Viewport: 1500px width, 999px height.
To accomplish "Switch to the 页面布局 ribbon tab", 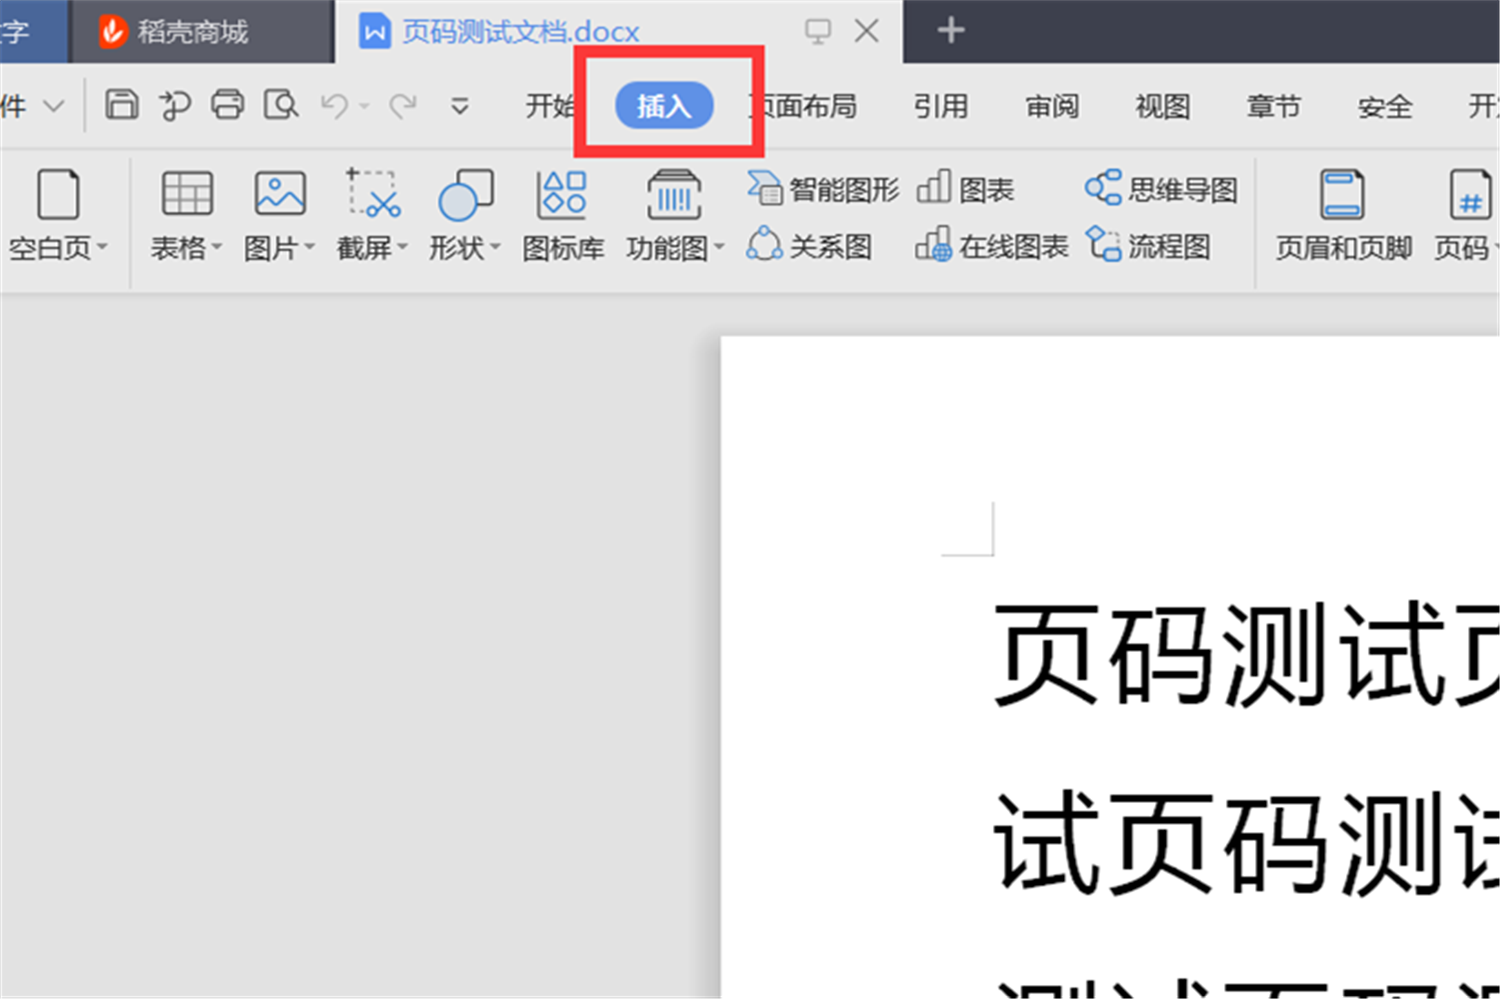I will [x=805, y=106].
